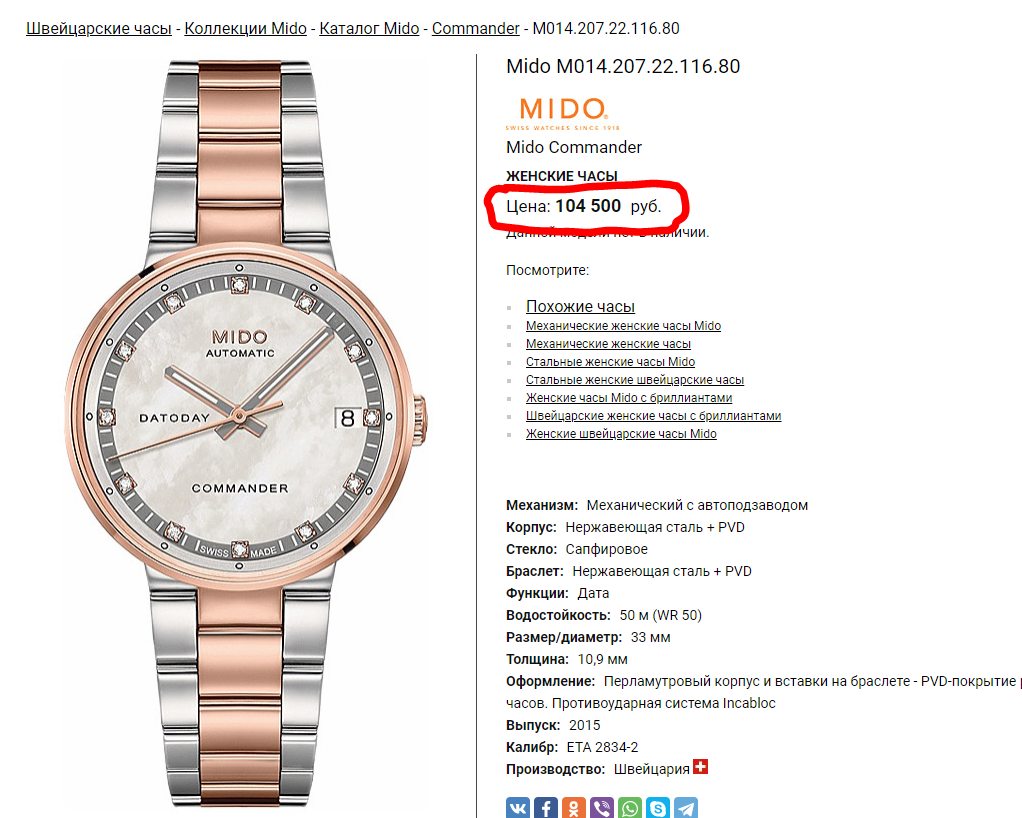Open the Каталог Mido breadcrumb

coord(369,29)
